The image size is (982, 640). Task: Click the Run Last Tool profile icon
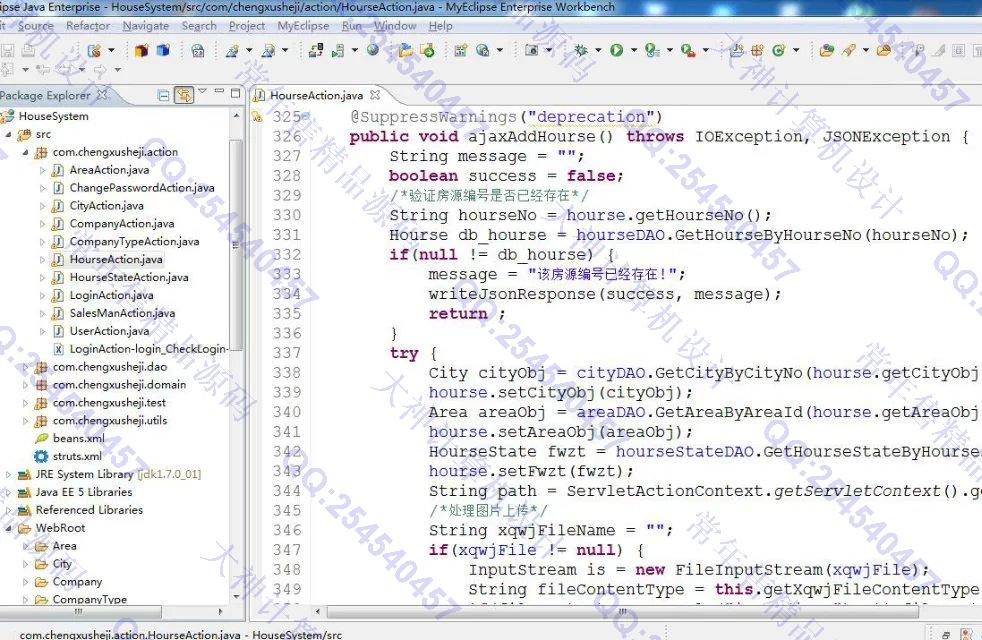point(652,50)
